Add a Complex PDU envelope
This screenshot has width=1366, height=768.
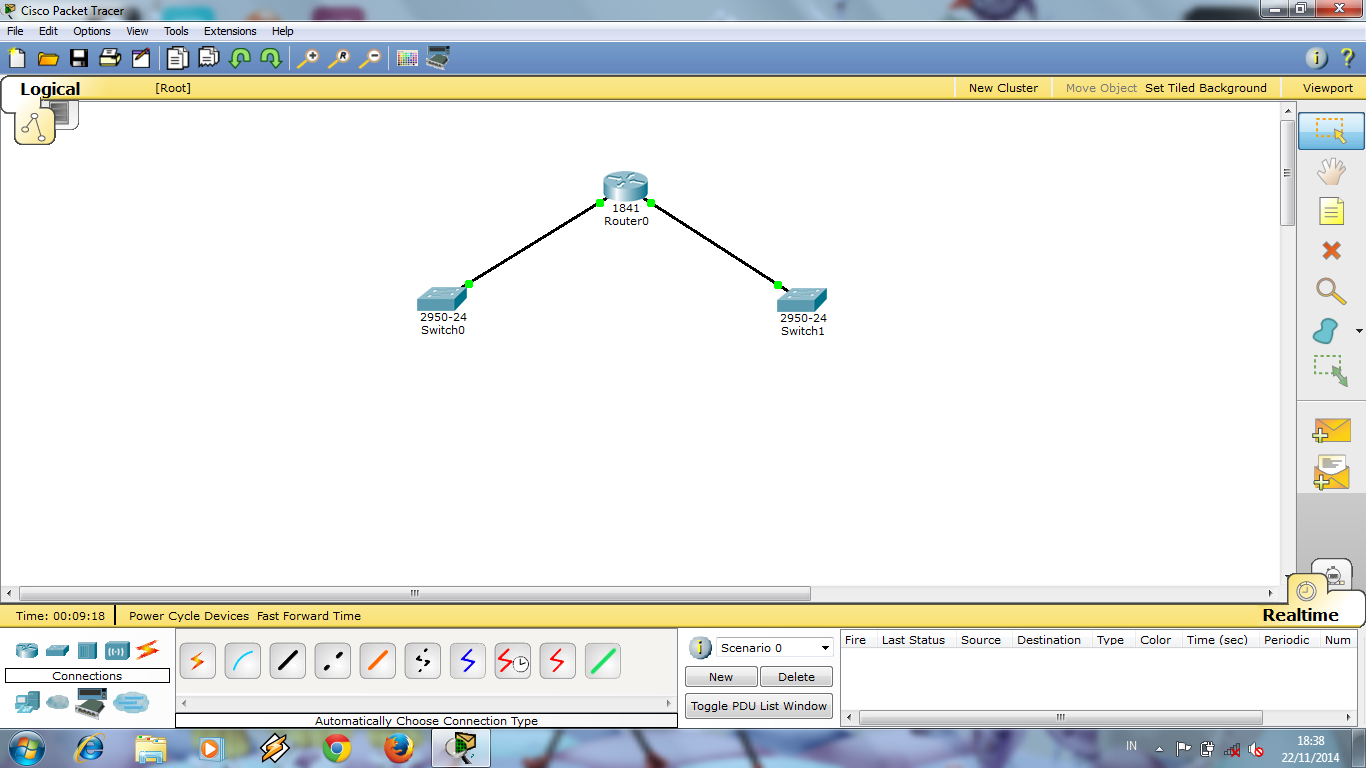[x=1331, y=472]
